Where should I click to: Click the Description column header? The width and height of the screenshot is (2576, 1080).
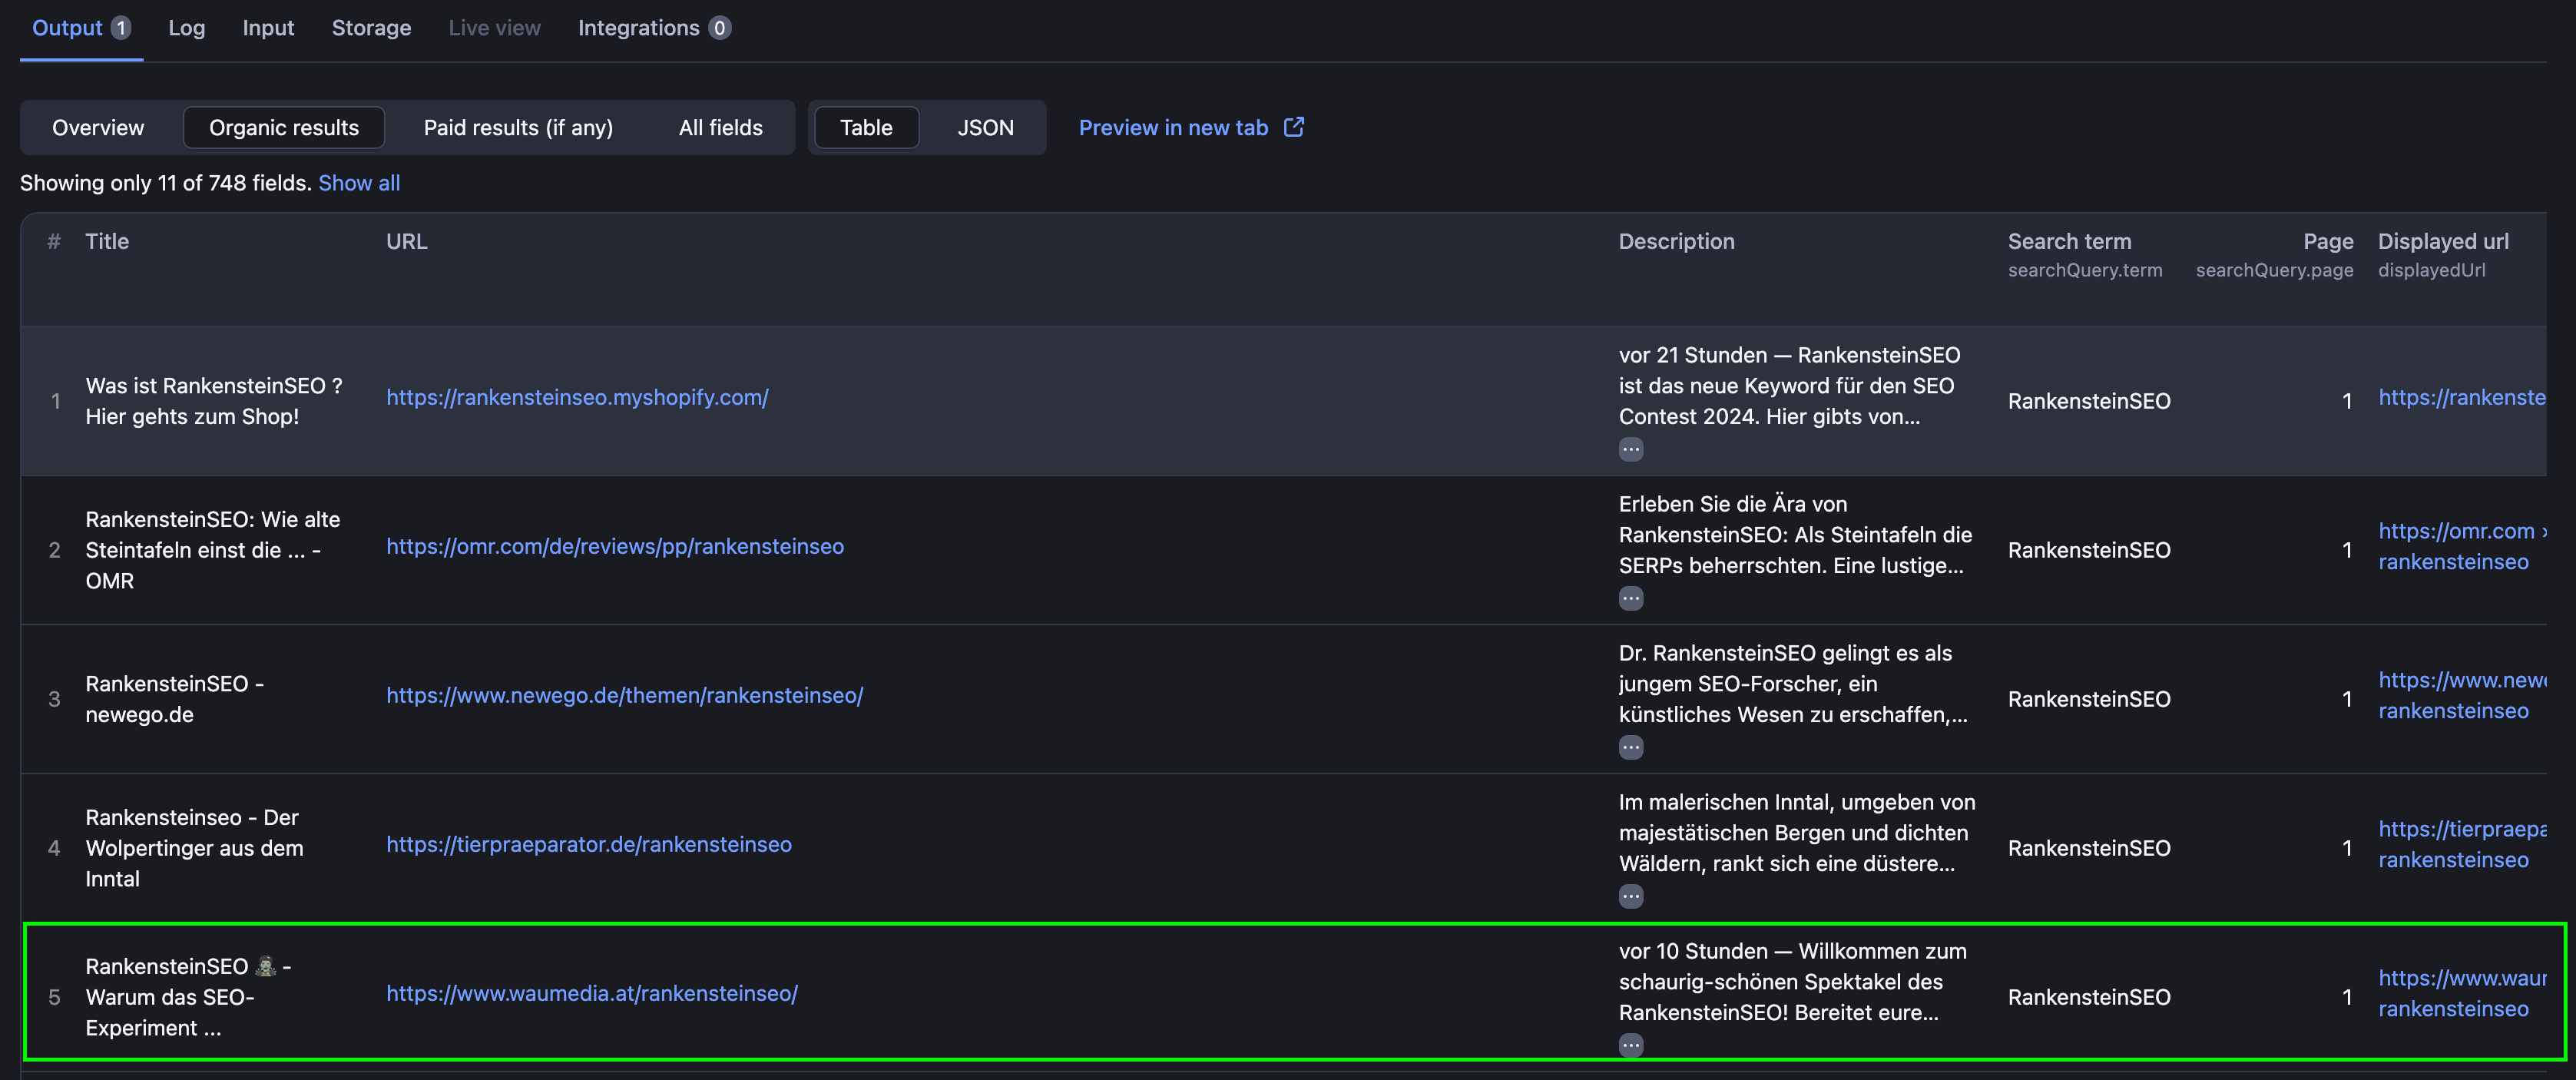click(x=1676, y=241)
